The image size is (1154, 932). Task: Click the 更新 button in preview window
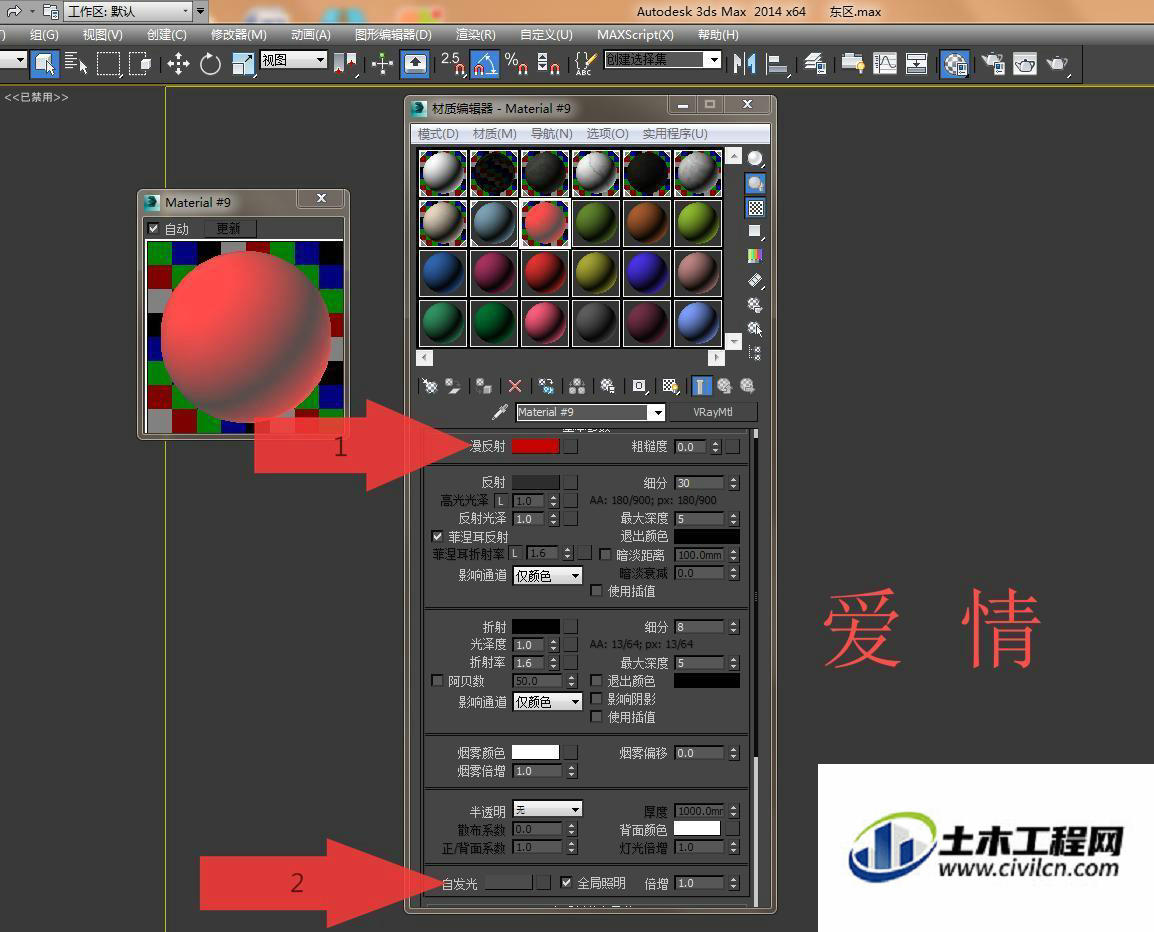point(228,228)
